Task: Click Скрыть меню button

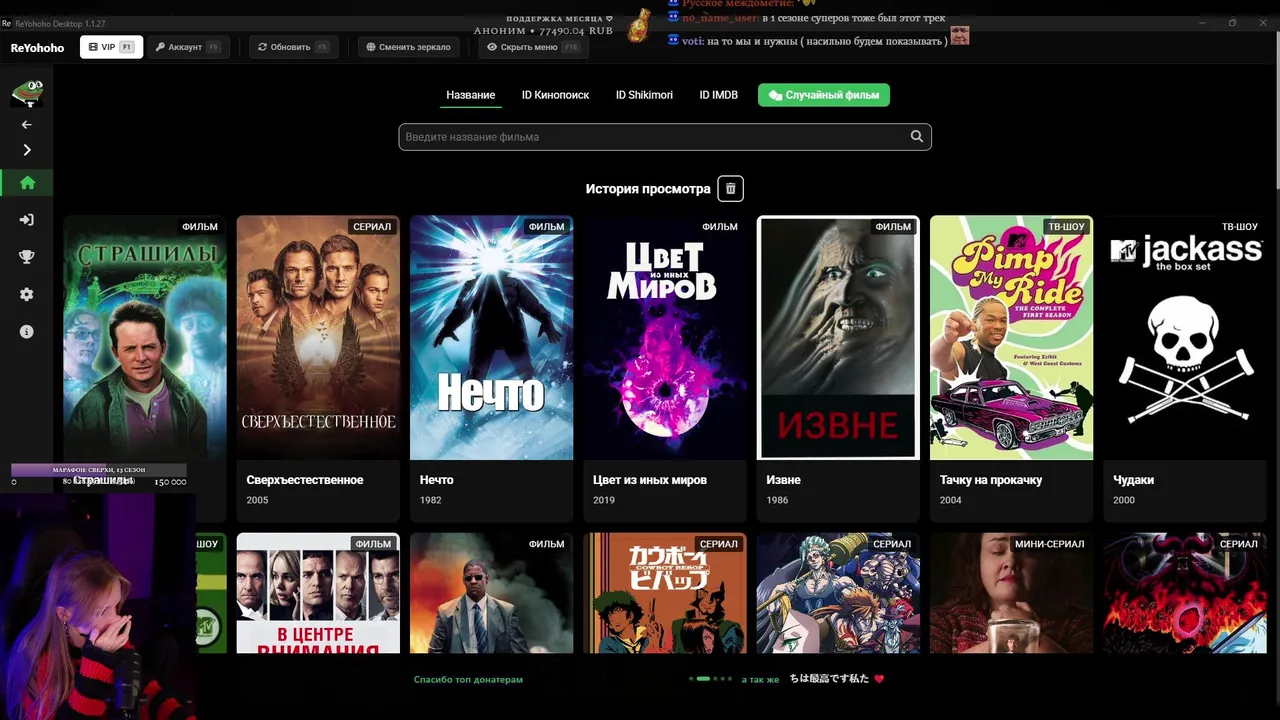Action: [533, 47]
